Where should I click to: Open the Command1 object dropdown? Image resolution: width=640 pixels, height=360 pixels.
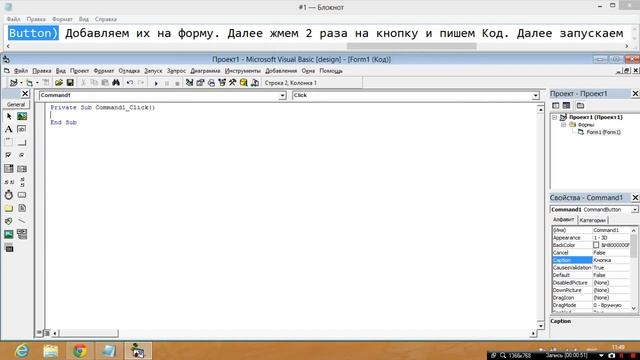282,96
